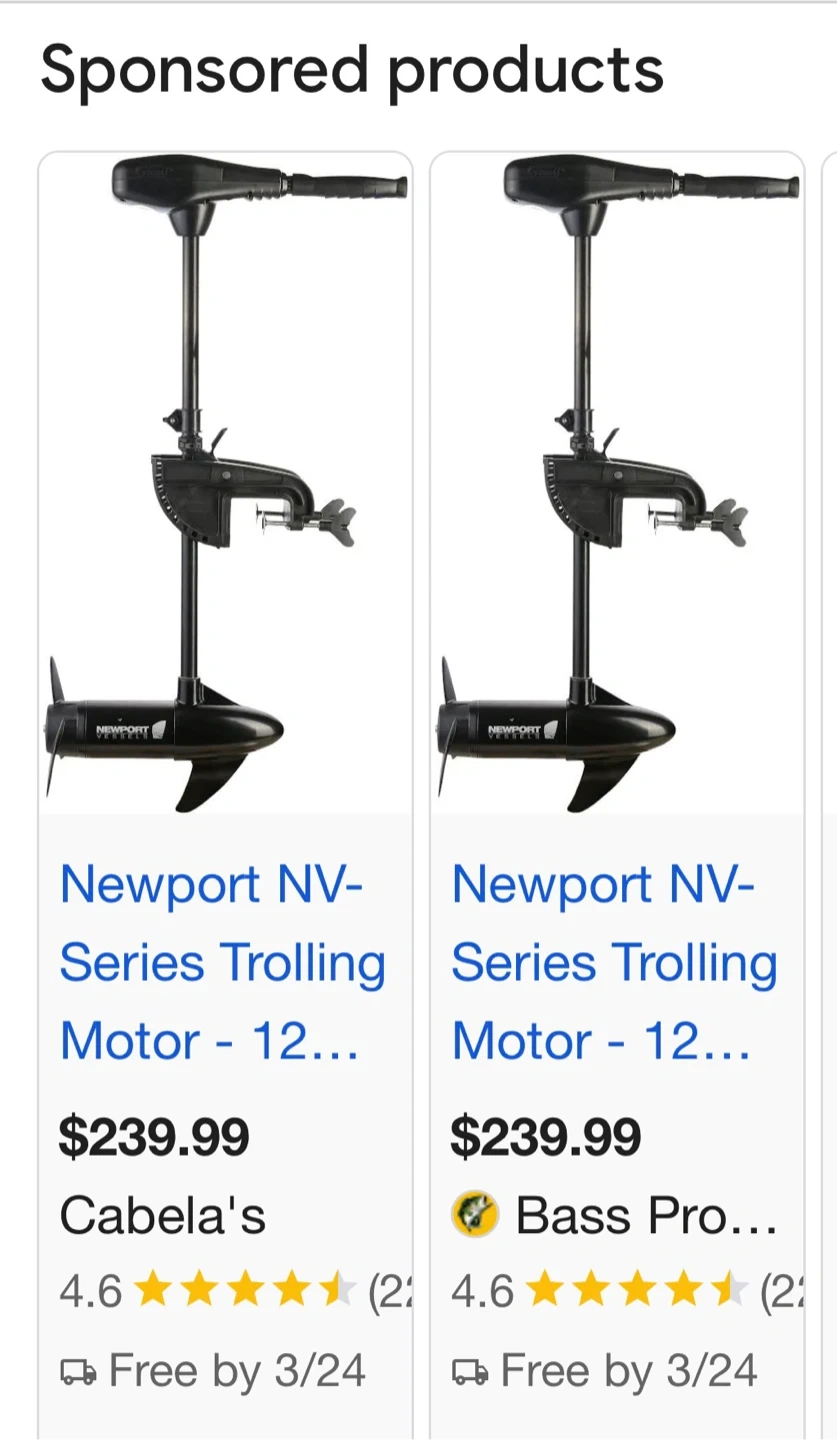The height and width of the screenshot is (1440, 837).
Task: Click the $239.99 price on Bass Pro card
Action: click(546, 1137)
